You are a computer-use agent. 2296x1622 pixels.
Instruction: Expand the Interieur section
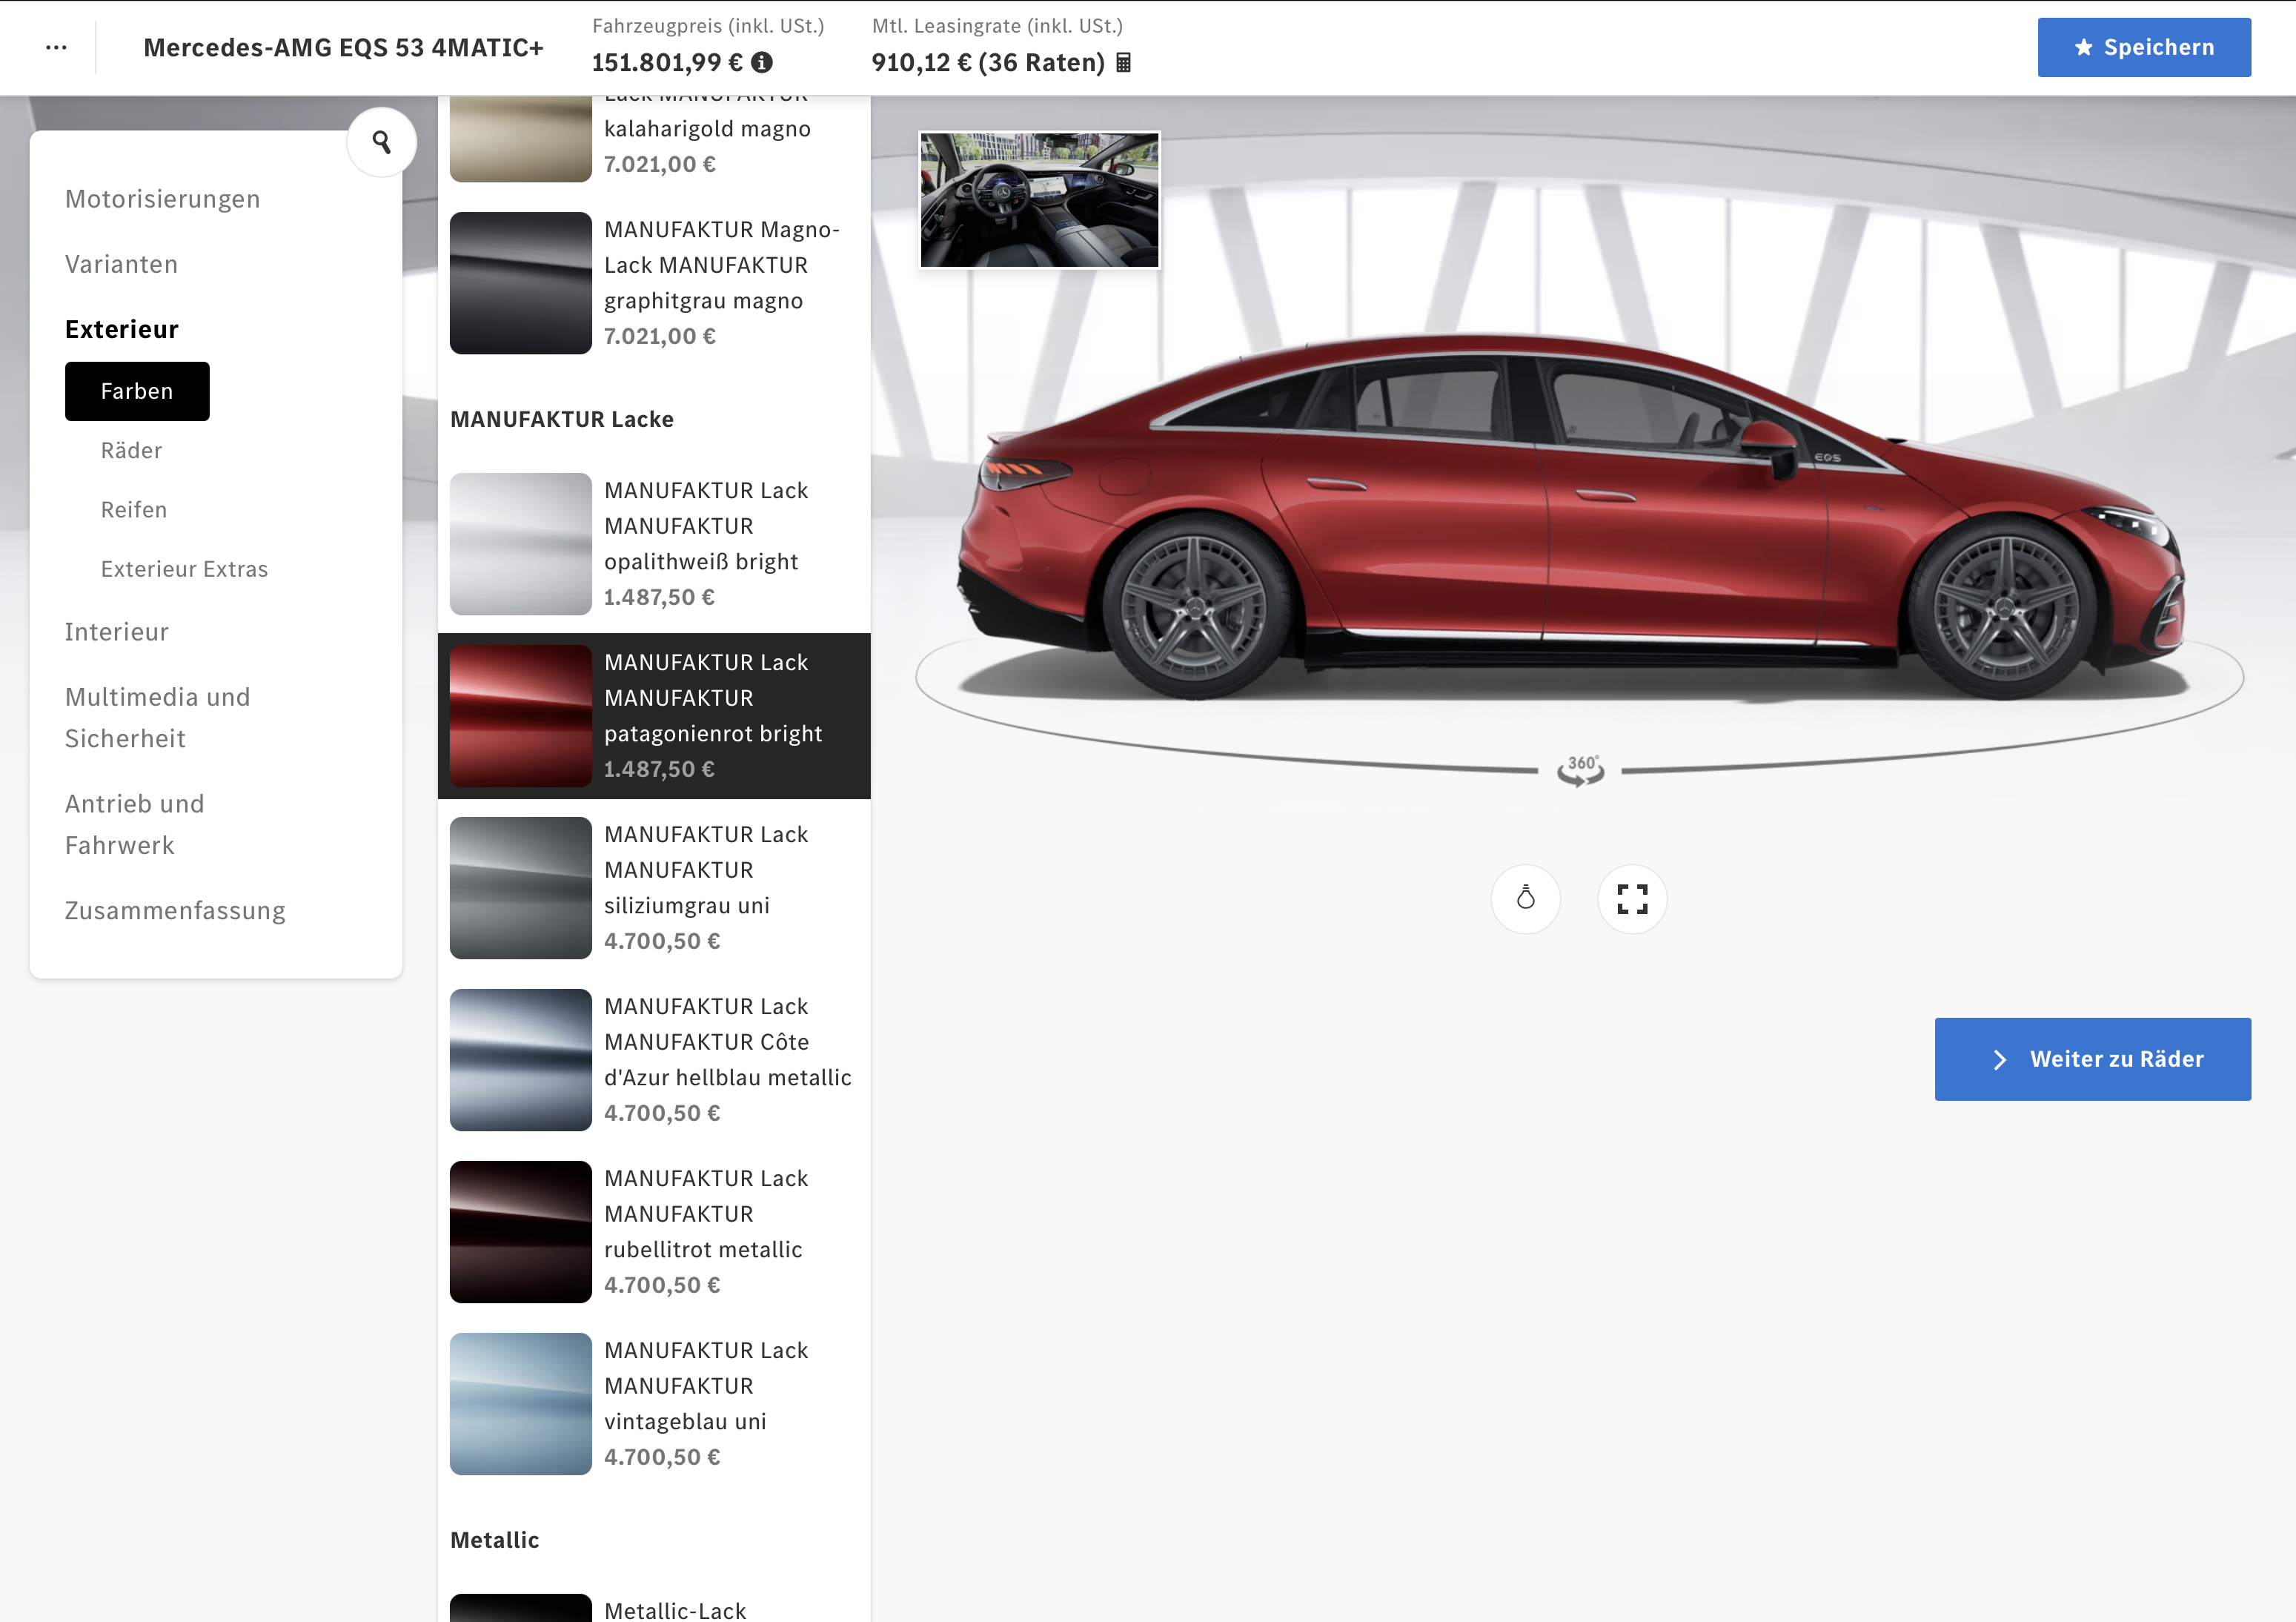[x=117, y=631]
